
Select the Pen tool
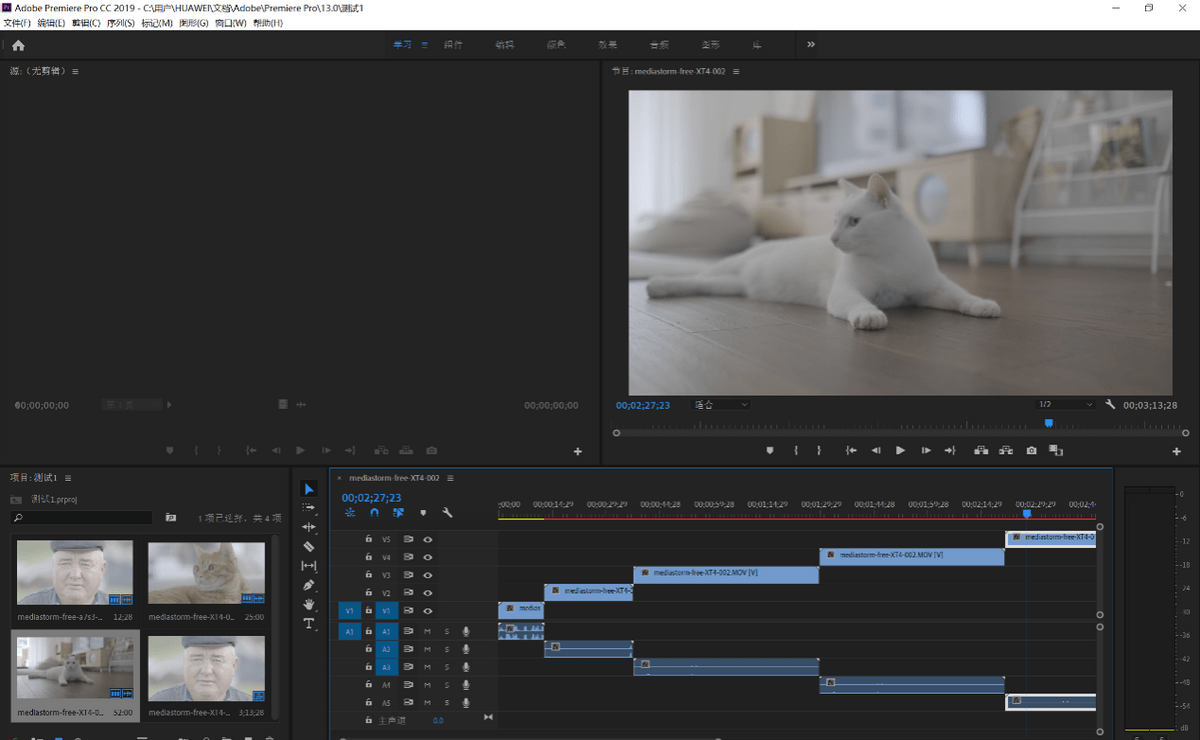click(x=309, y=585)
